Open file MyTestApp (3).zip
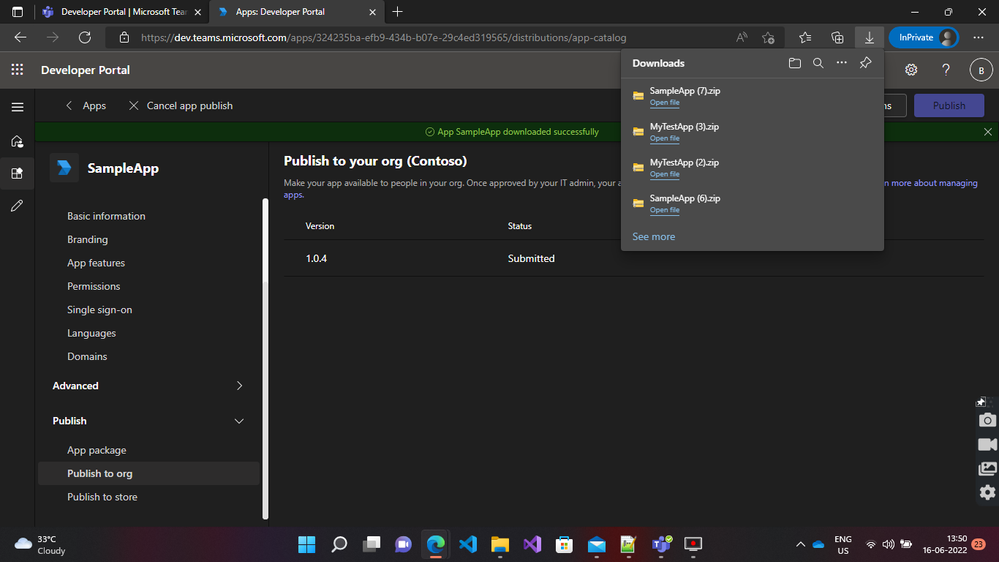The width and height of the screenshot is (999, 562). pyautogui.click(x=665, y=138)
